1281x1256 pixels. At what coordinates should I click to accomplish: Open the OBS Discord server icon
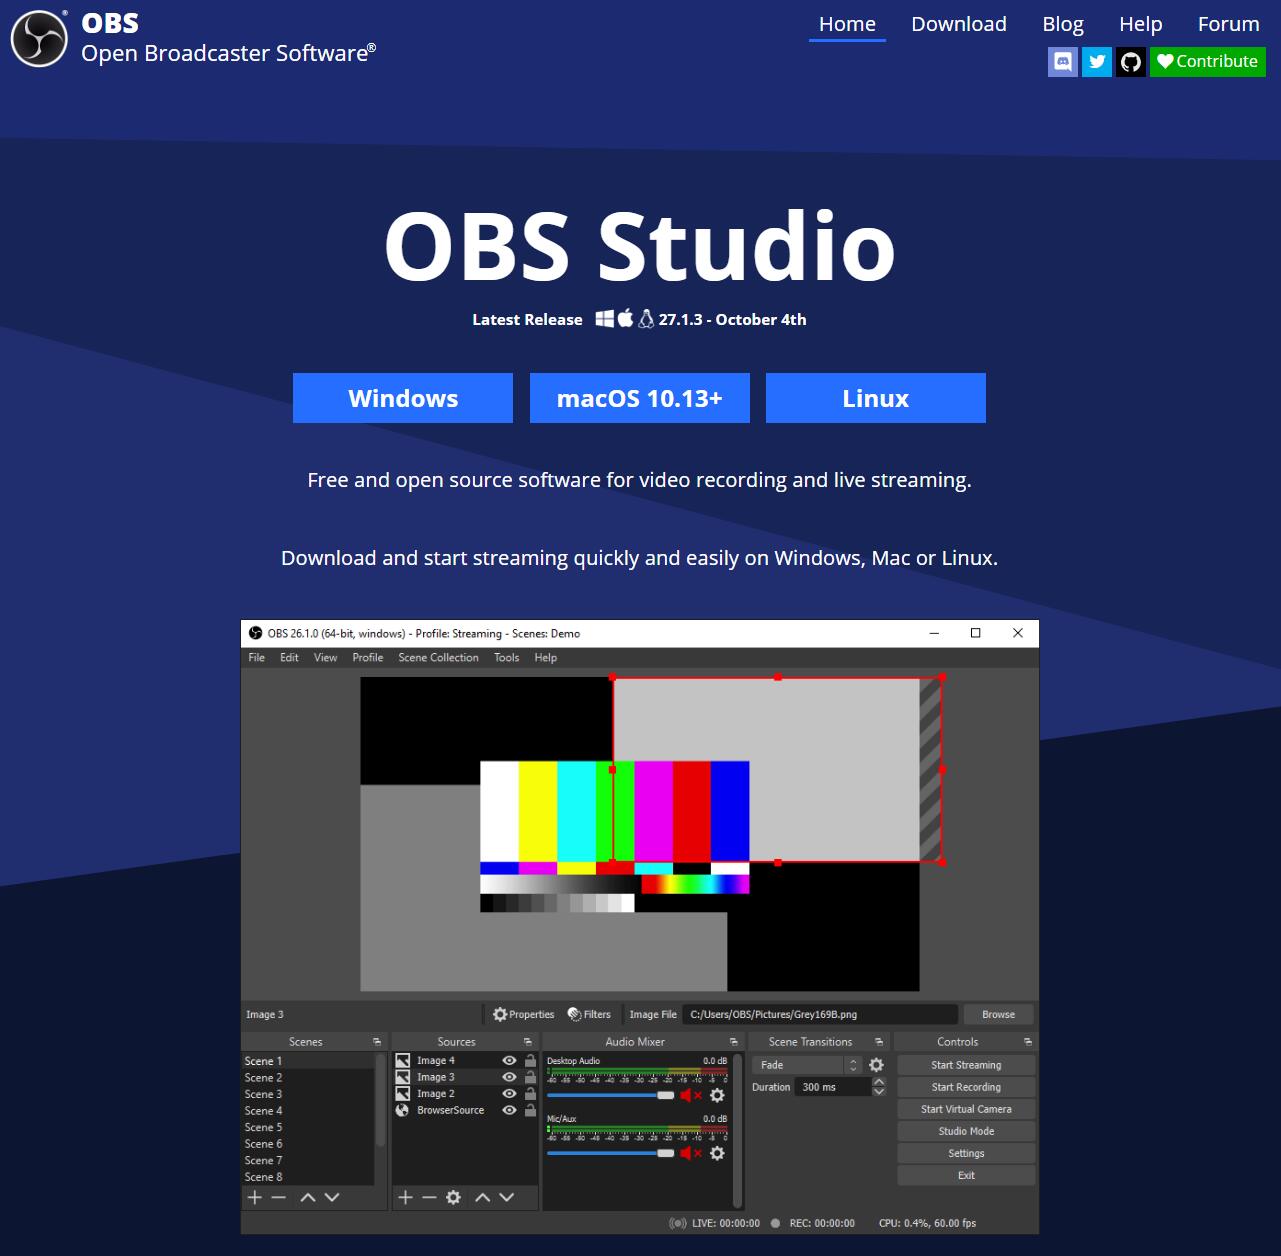point(1063,62)
